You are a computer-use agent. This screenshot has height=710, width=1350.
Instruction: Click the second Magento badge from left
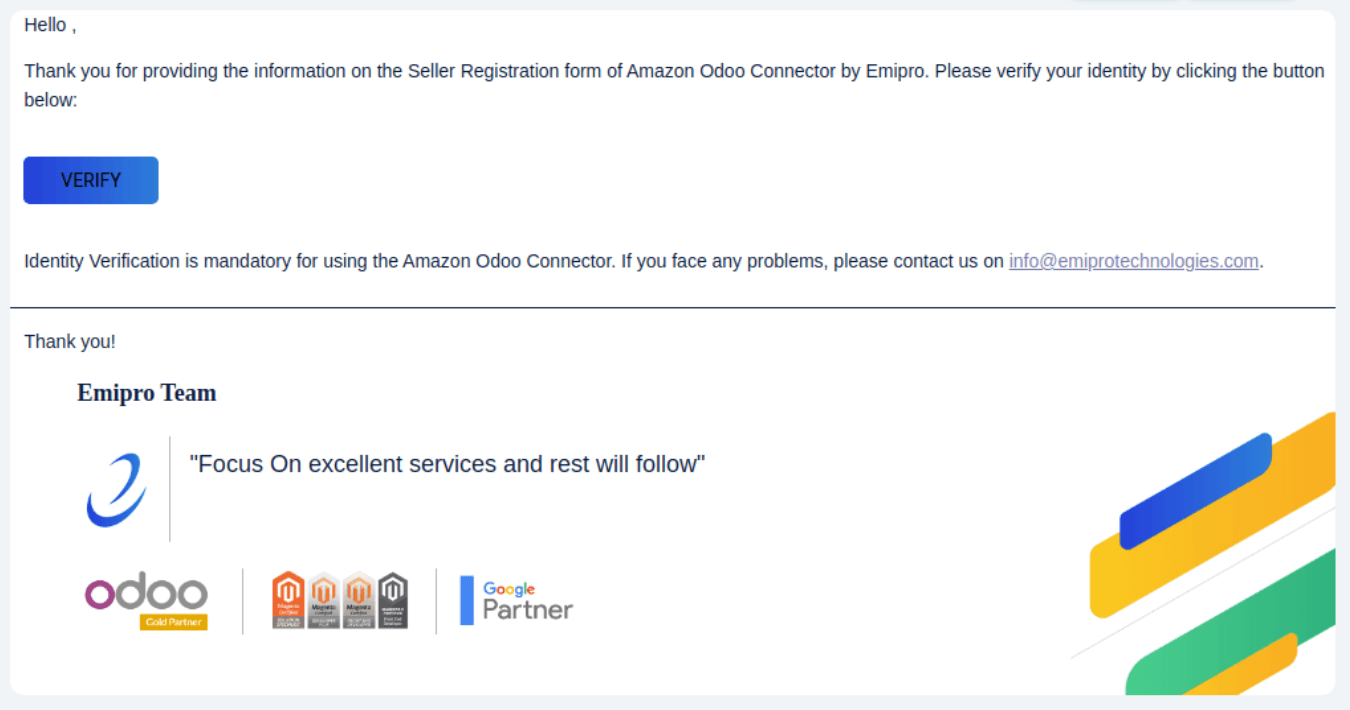[323, 600]
